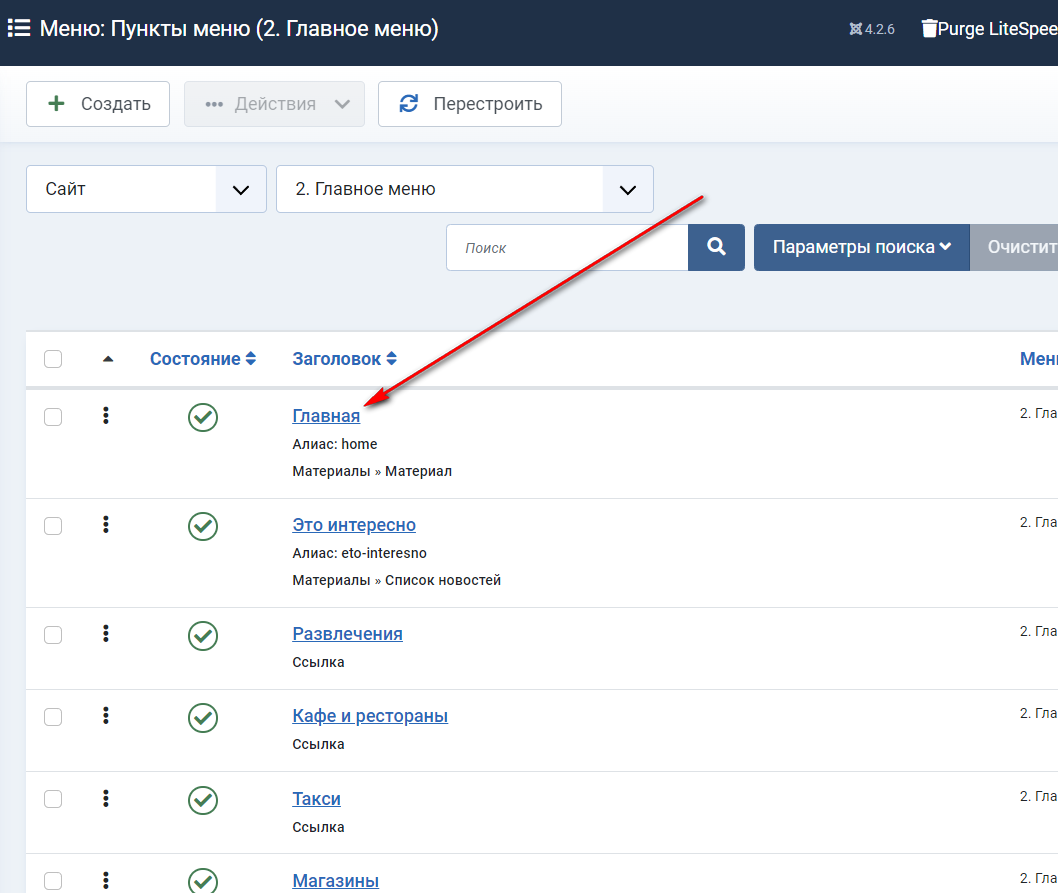Viewport: 1058px width, 893px height.
Task: Toggle the published status icon for Главная
Action: 203,417
